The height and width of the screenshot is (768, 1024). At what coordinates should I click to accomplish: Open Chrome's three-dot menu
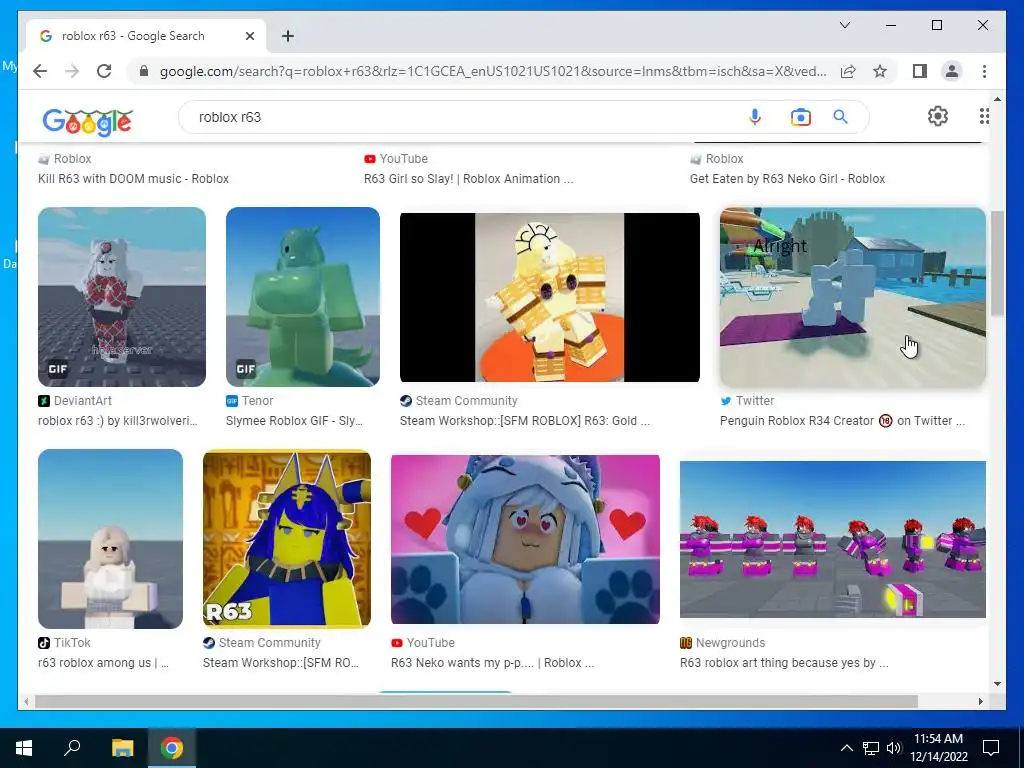click(984, 71)
